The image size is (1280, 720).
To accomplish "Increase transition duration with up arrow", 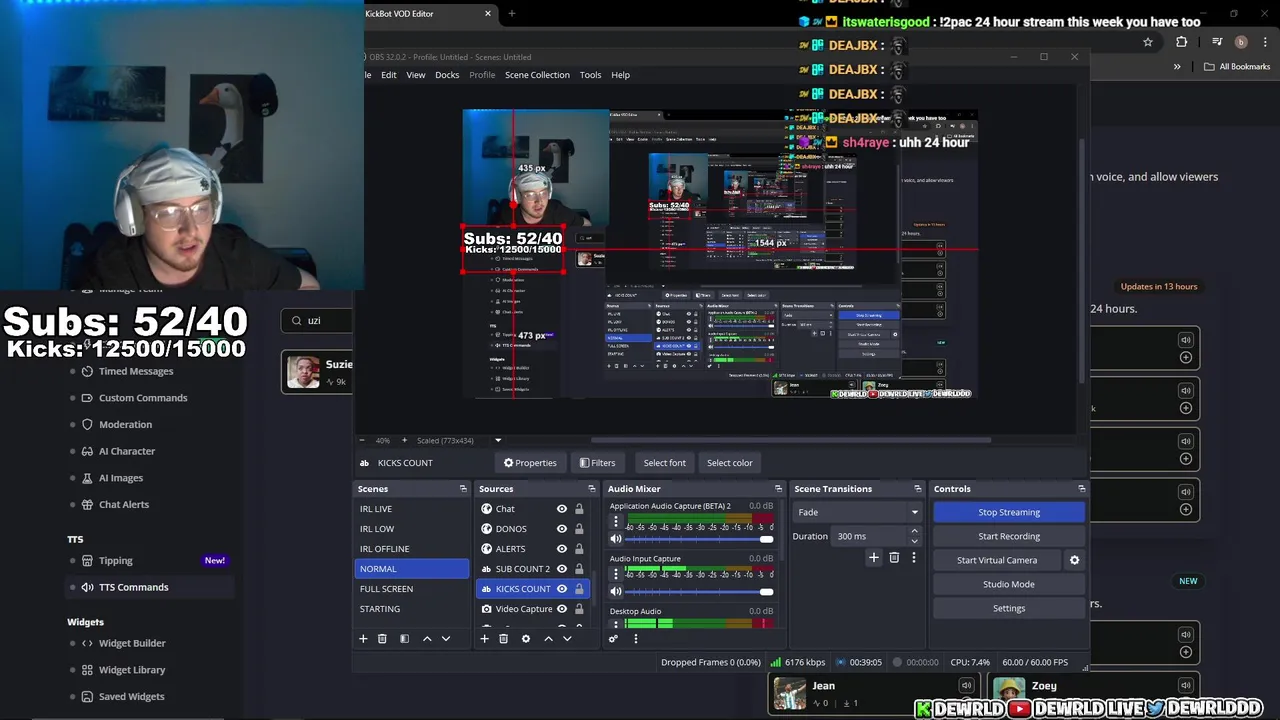I will tap(914, 532).
